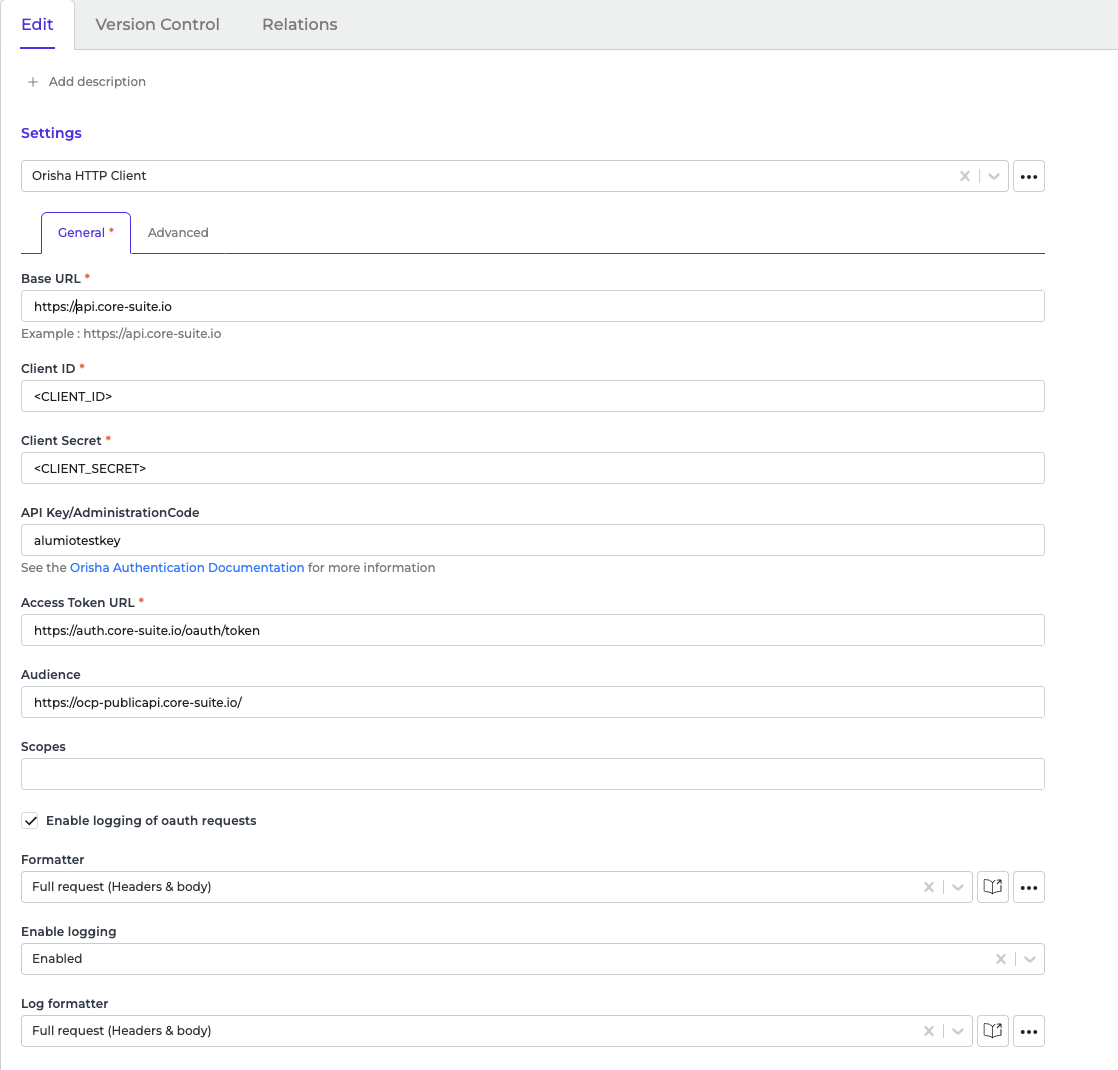Expand the Enable logging dropdown
The width and height of the screenshot is (1118, 1070).
coord(1029,959)
